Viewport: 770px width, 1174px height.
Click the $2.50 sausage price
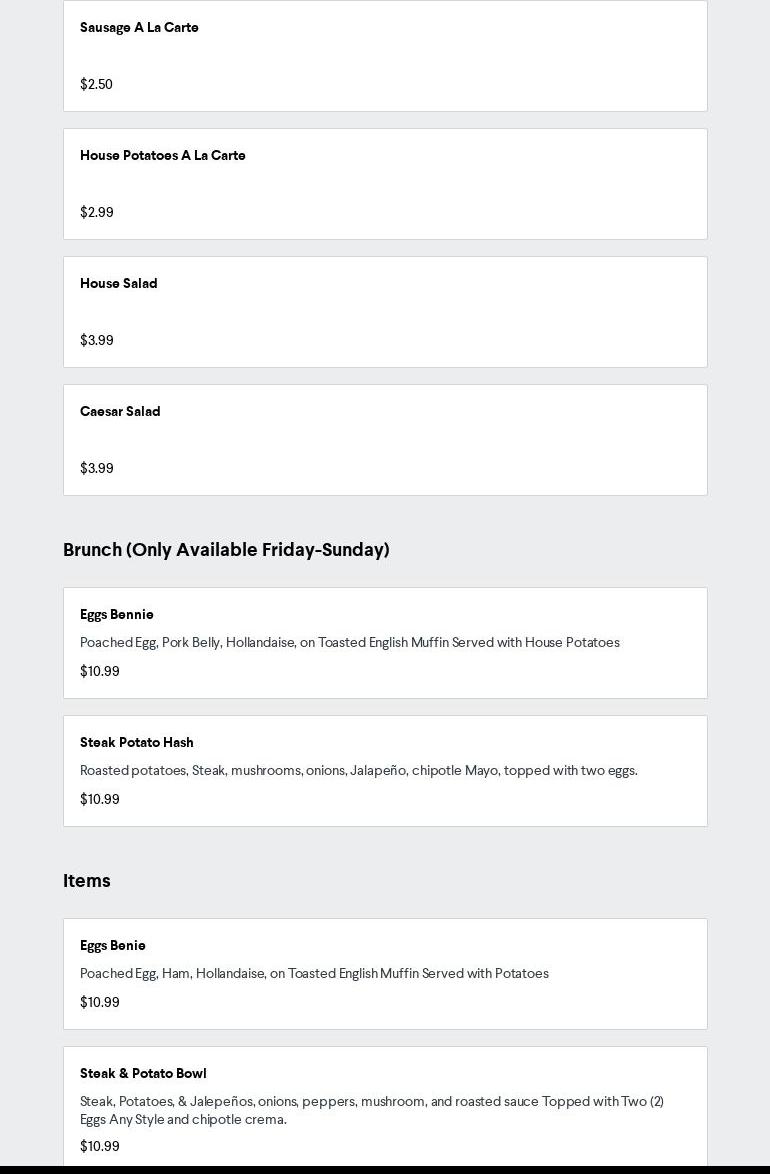pos(96,85)
